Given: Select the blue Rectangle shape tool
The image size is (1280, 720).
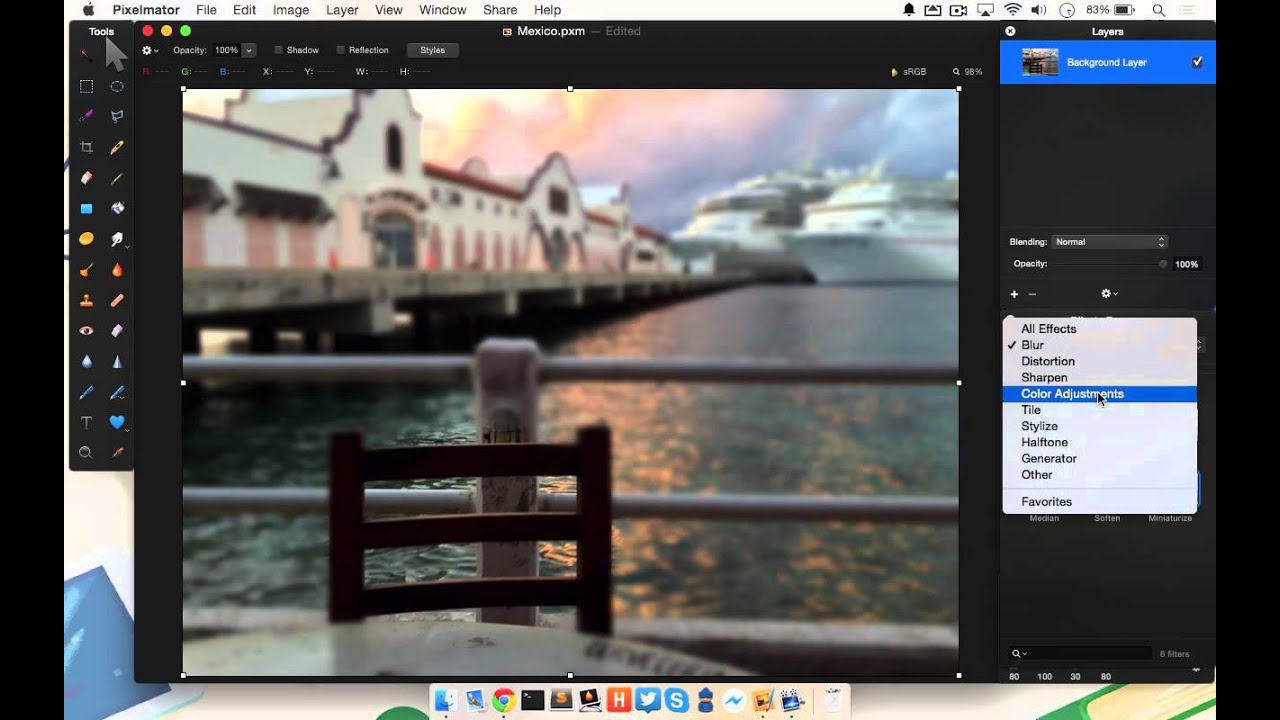Looking at the screenshot, I should (x=87, y=209).
